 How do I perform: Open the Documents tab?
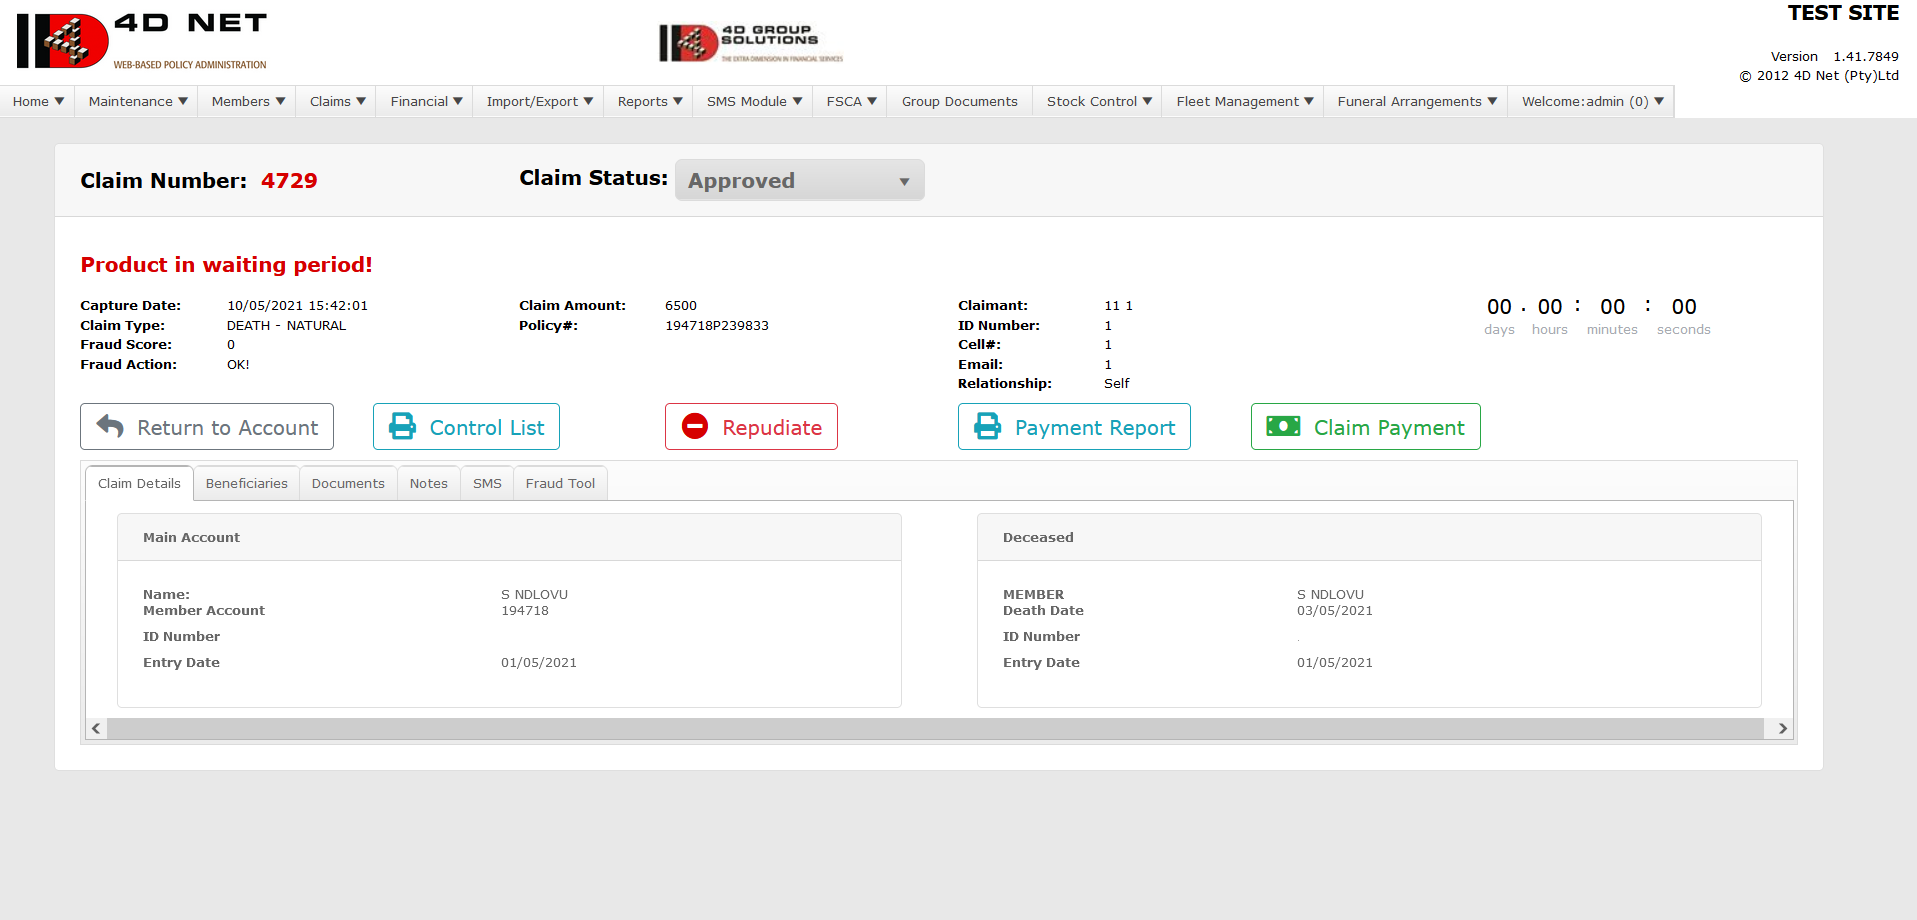coord(348,483)
